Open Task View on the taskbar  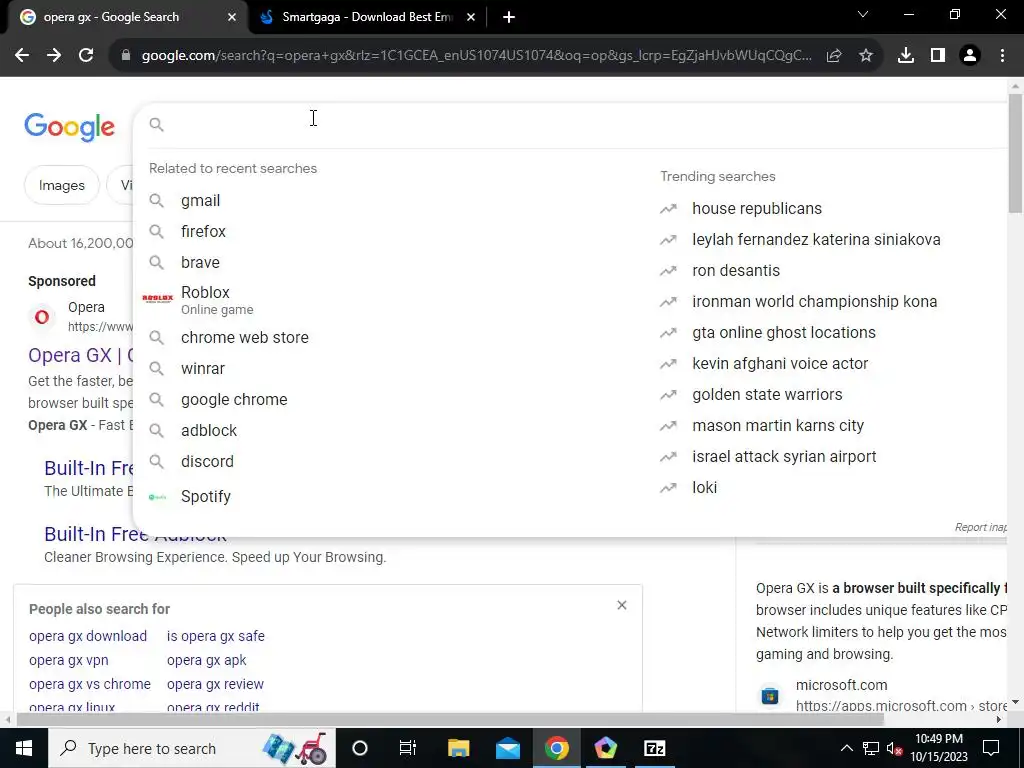coord(408,748)
